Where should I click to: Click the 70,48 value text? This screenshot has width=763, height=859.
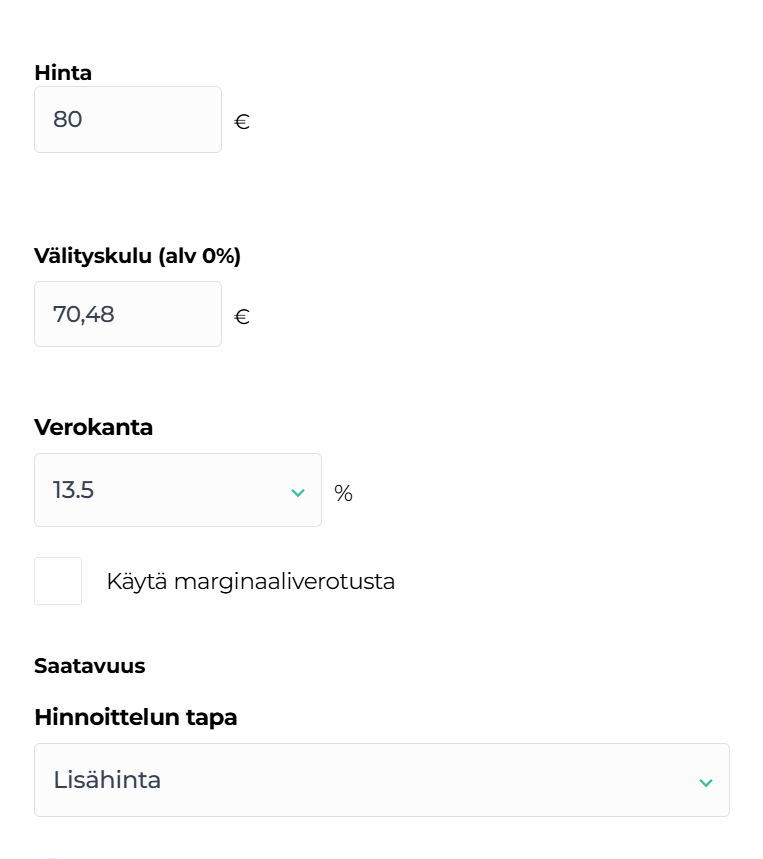(x=83, y=315)
